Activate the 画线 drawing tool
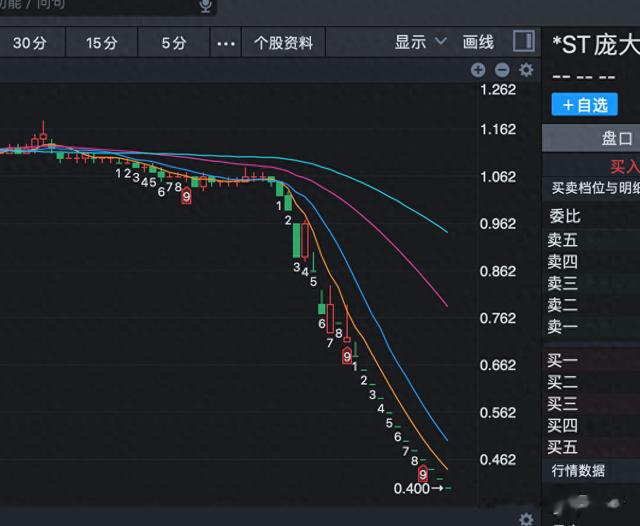 coord(479,42)
